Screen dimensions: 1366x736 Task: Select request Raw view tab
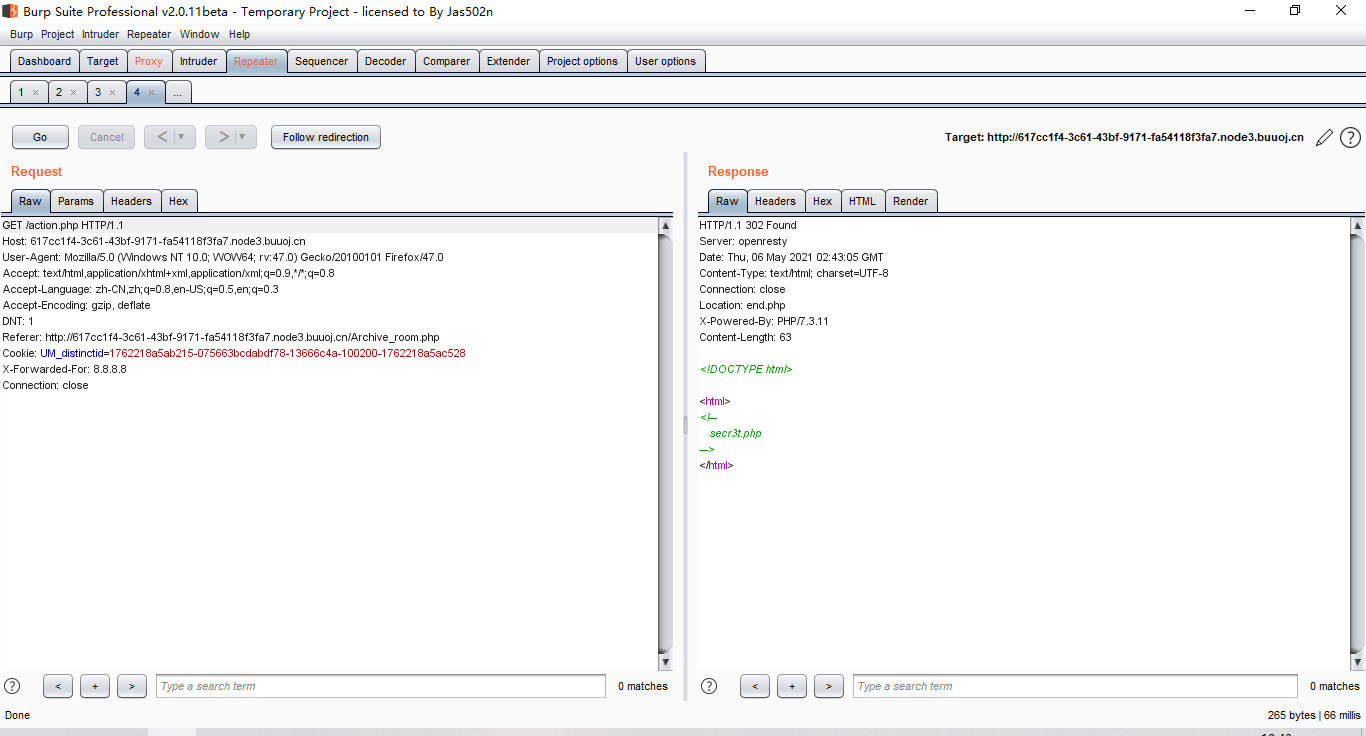point(30,201)
